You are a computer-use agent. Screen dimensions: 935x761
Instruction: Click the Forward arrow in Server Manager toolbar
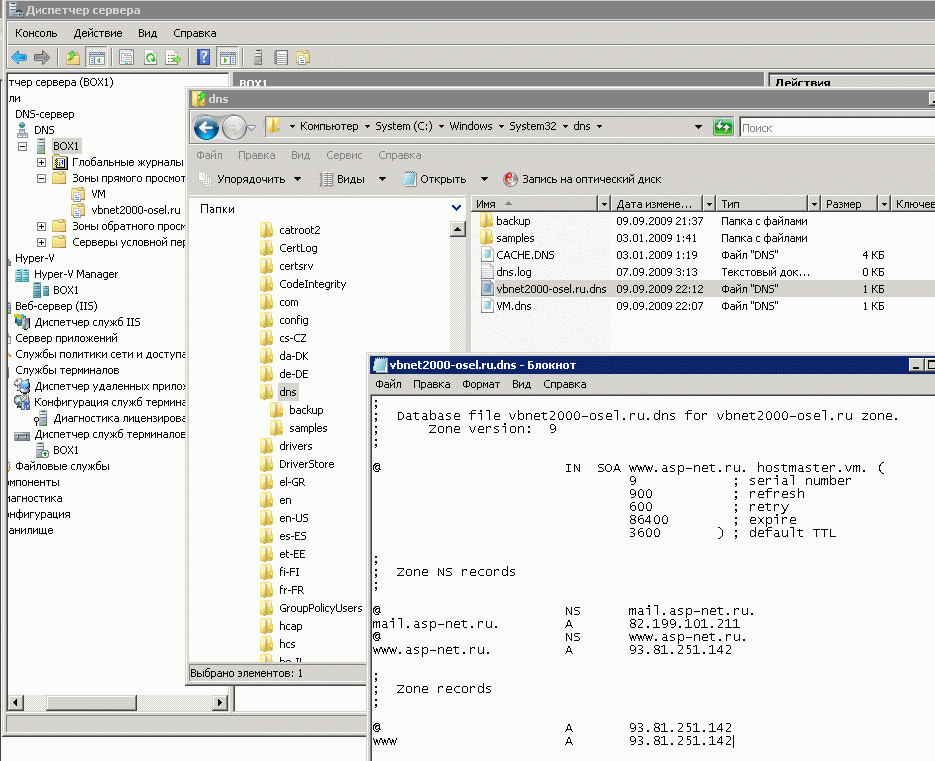click(42, 58)
